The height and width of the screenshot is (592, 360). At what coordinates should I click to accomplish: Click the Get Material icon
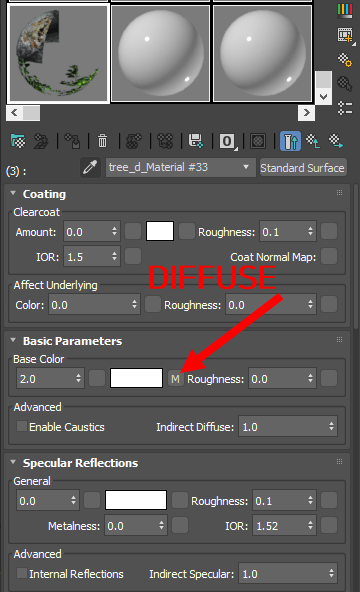tap(18, 141)
